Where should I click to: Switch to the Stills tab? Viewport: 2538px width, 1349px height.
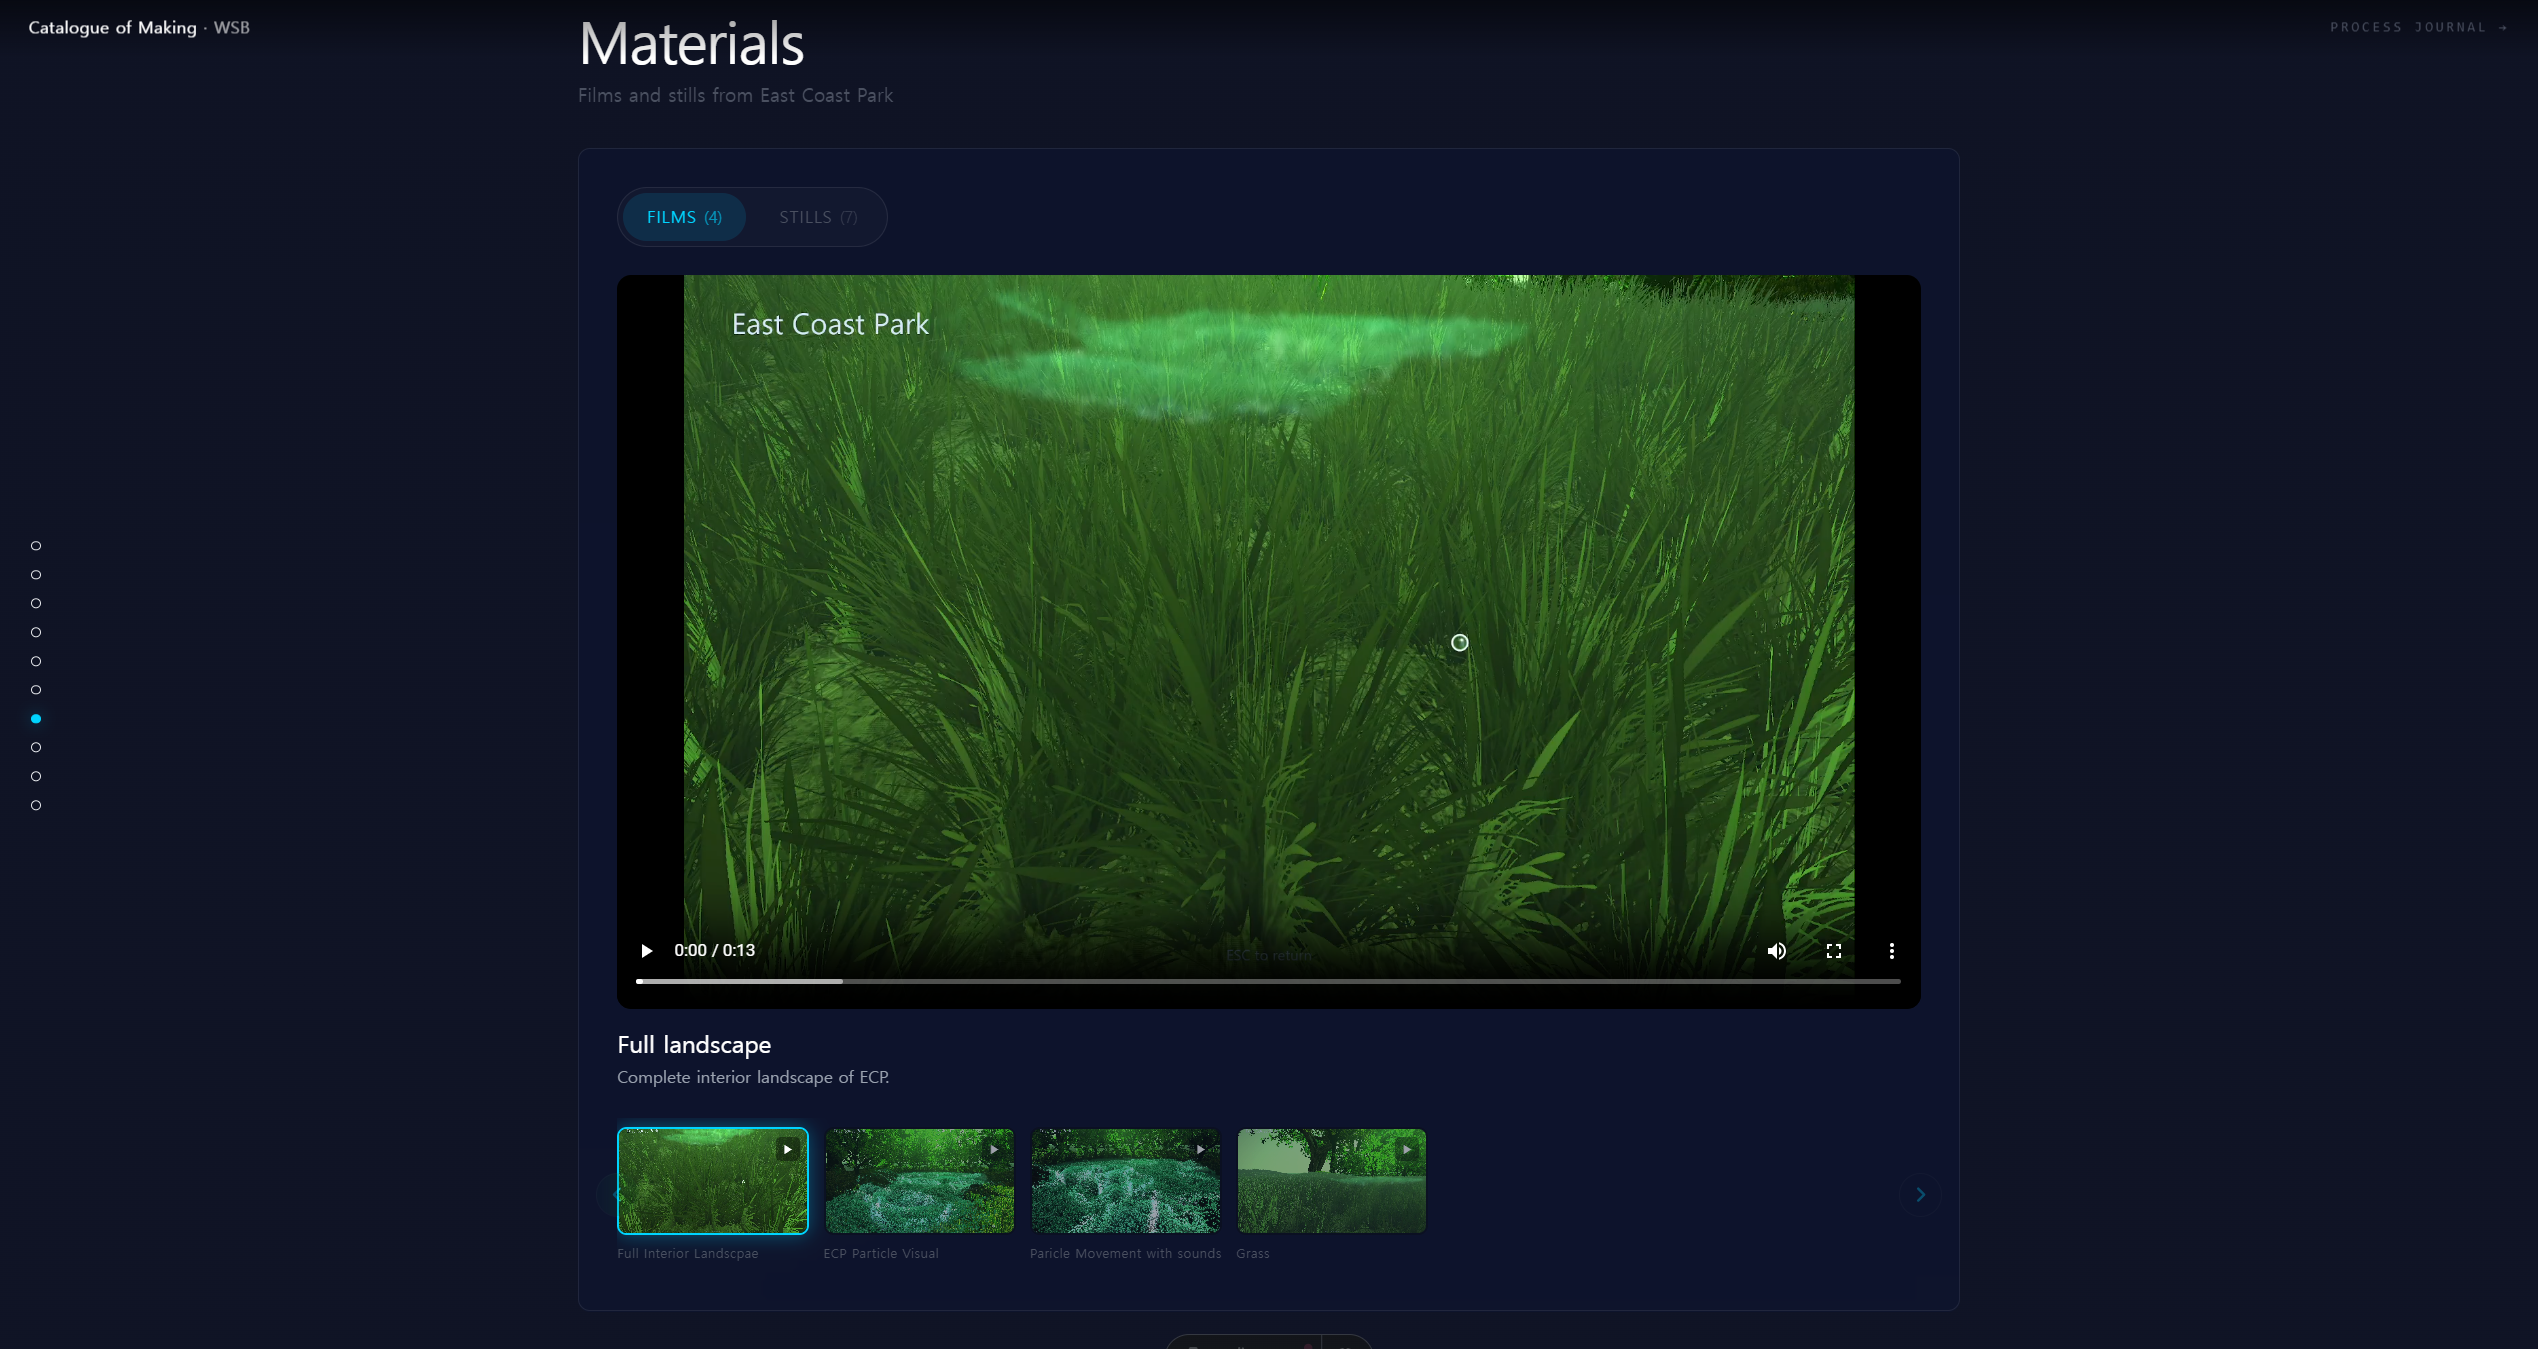(818, 217)
